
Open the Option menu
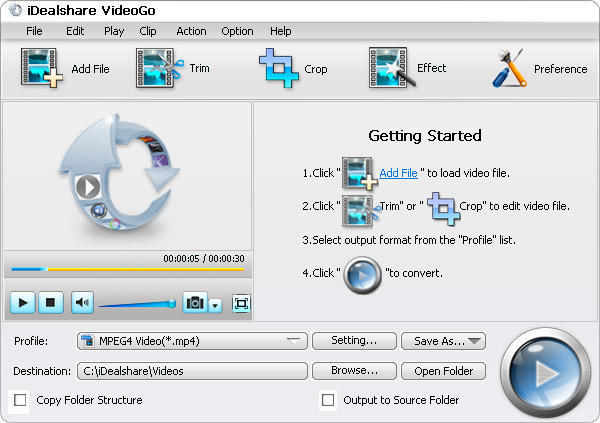237,31
